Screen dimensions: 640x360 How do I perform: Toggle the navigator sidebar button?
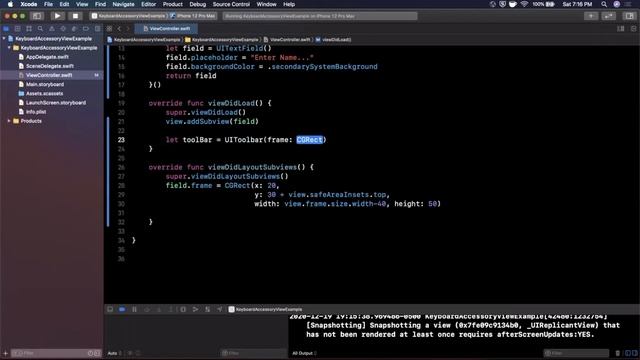click(x=37, y=16)
